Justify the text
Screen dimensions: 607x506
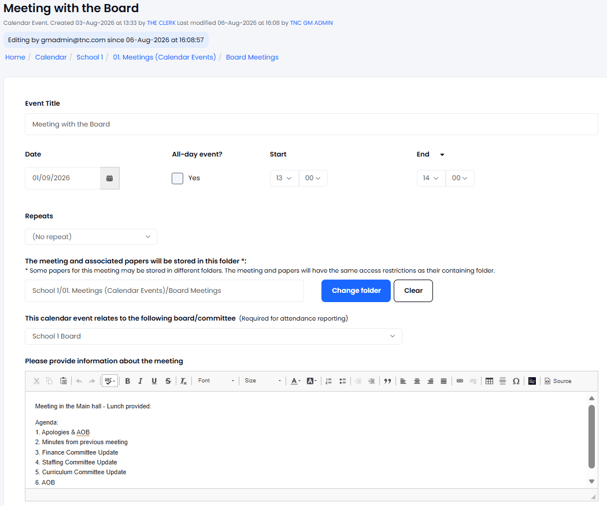coord(444,381)
